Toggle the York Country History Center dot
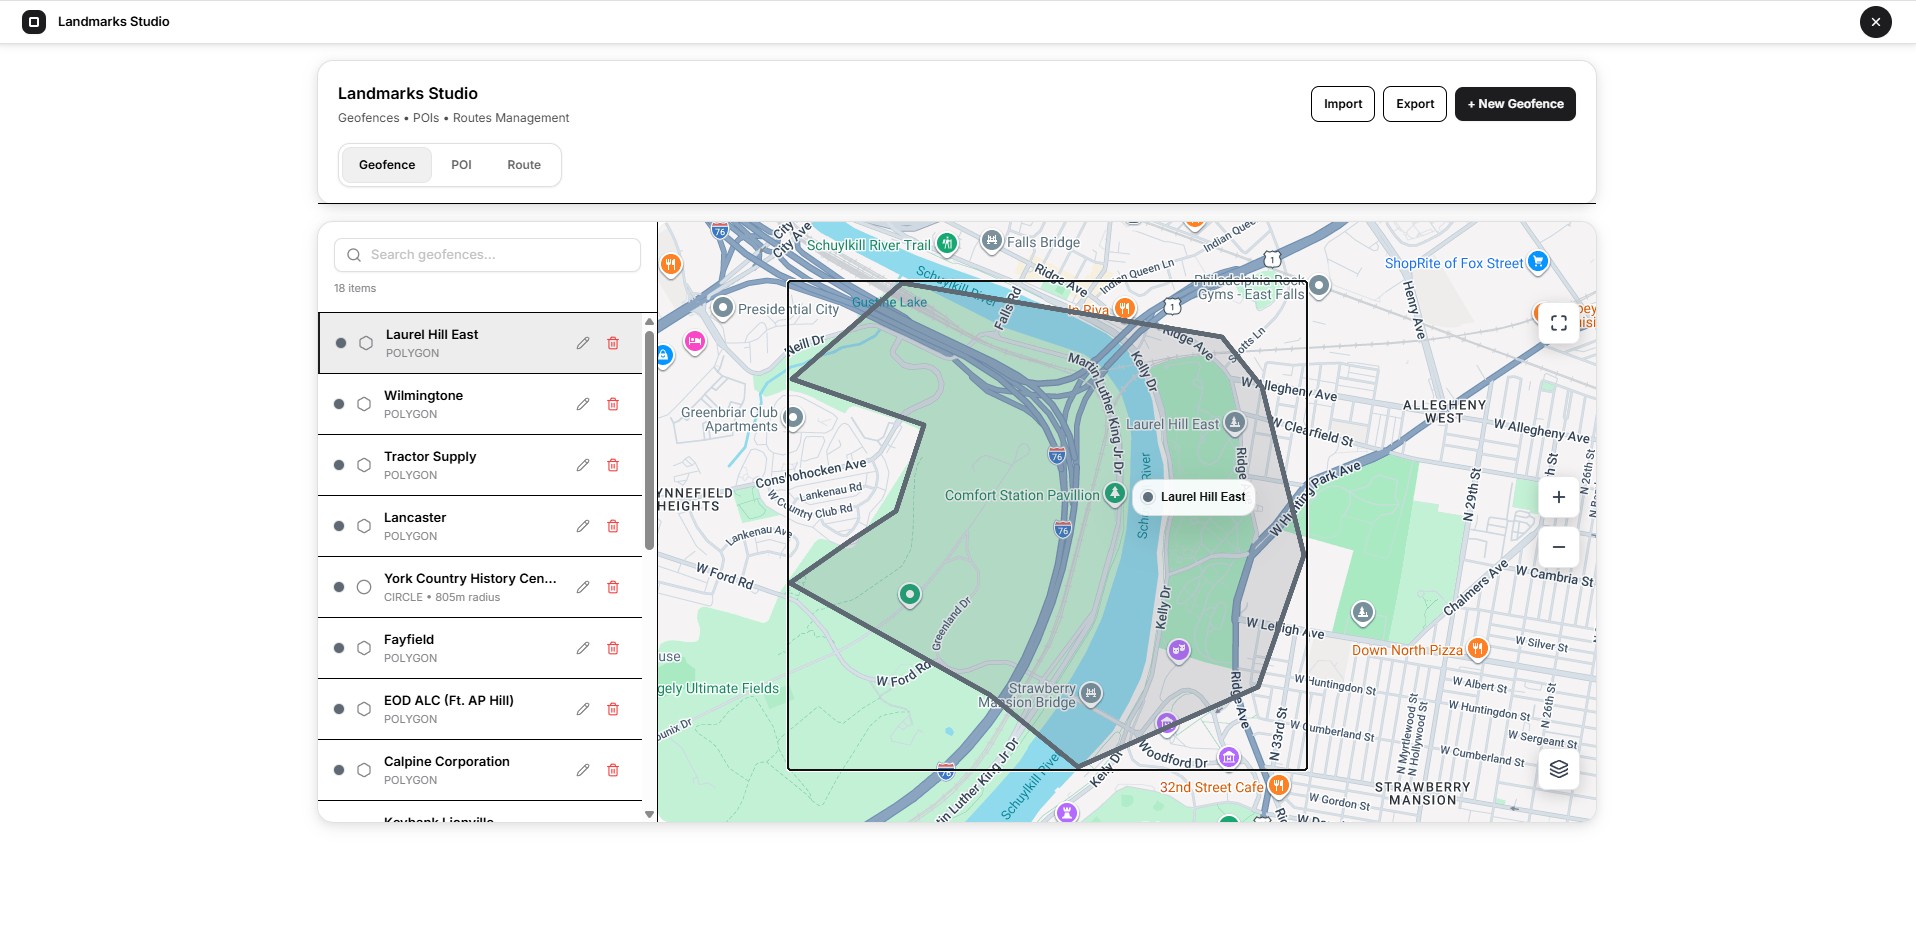This screenshot has height=942, width=1916. click(x=339, y=587)
